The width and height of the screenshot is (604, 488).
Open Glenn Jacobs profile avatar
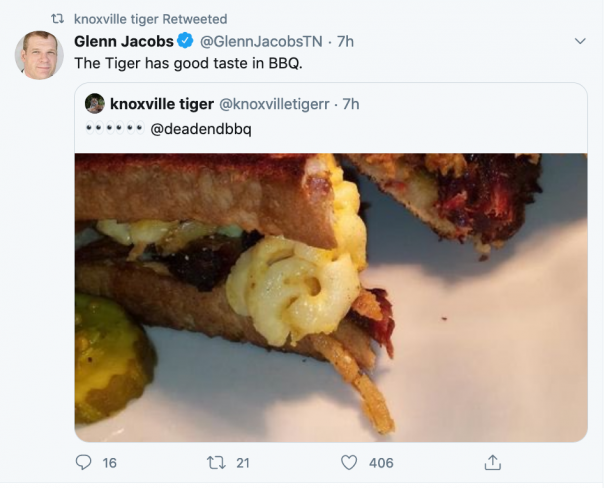tap(39, 55)
